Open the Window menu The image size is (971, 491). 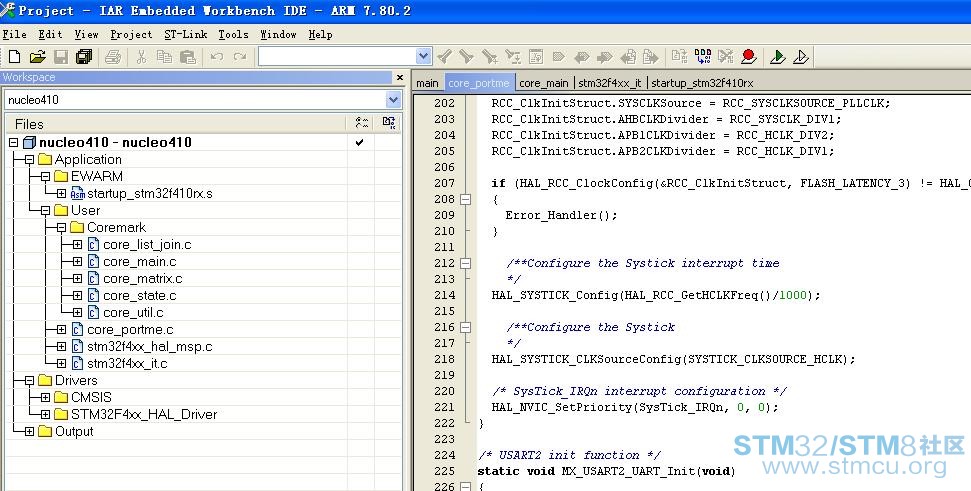click(x=279, y=35)
